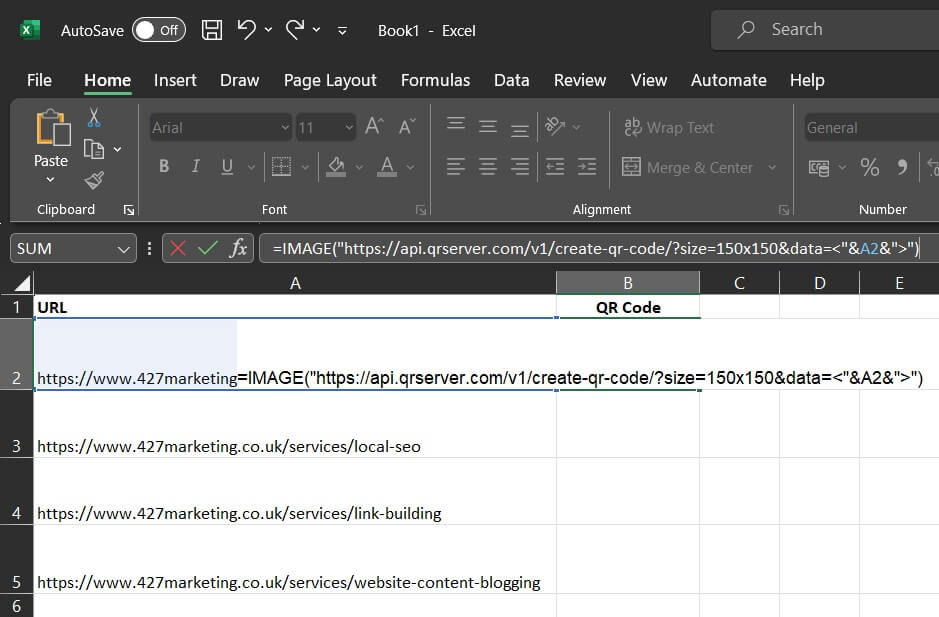
Task: Select the Format Painter brush
Action: (x=94, y=180)
